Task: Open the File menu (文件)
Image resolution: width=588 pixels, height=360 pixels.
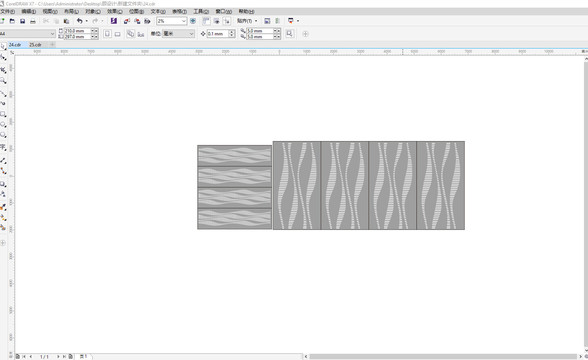Action: pyautogui.click(x=7, y=12)
